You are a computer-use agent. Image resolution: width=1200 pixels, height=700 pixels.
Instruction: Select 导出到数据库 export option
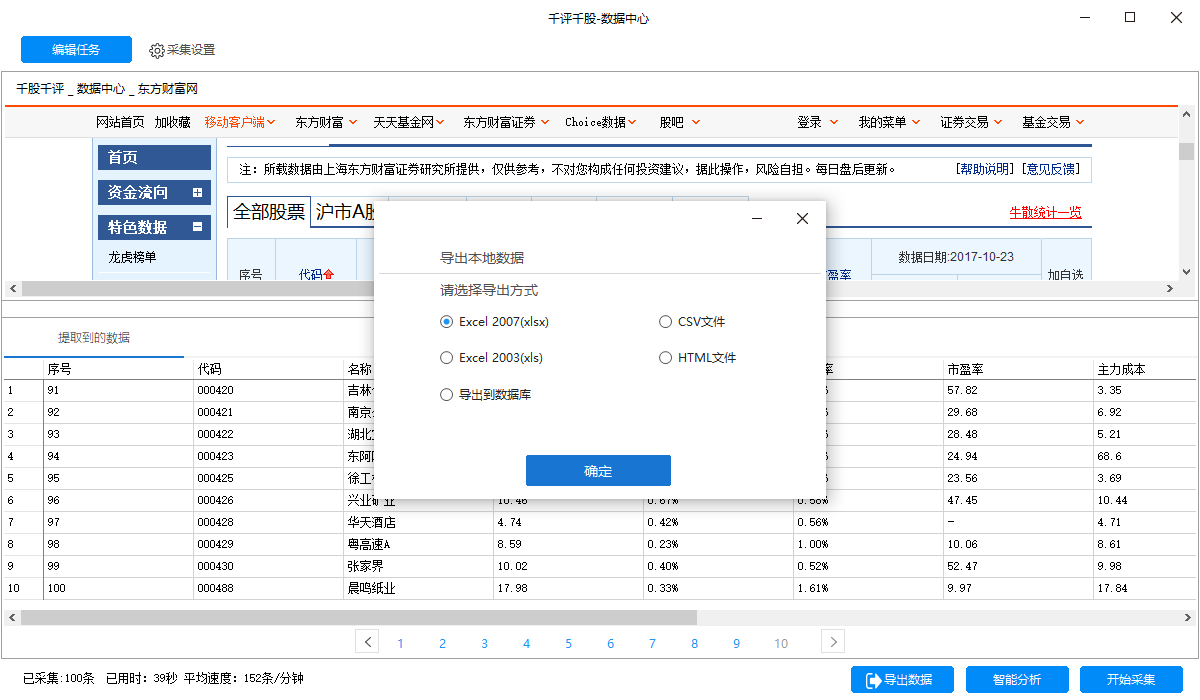point(486,394)
